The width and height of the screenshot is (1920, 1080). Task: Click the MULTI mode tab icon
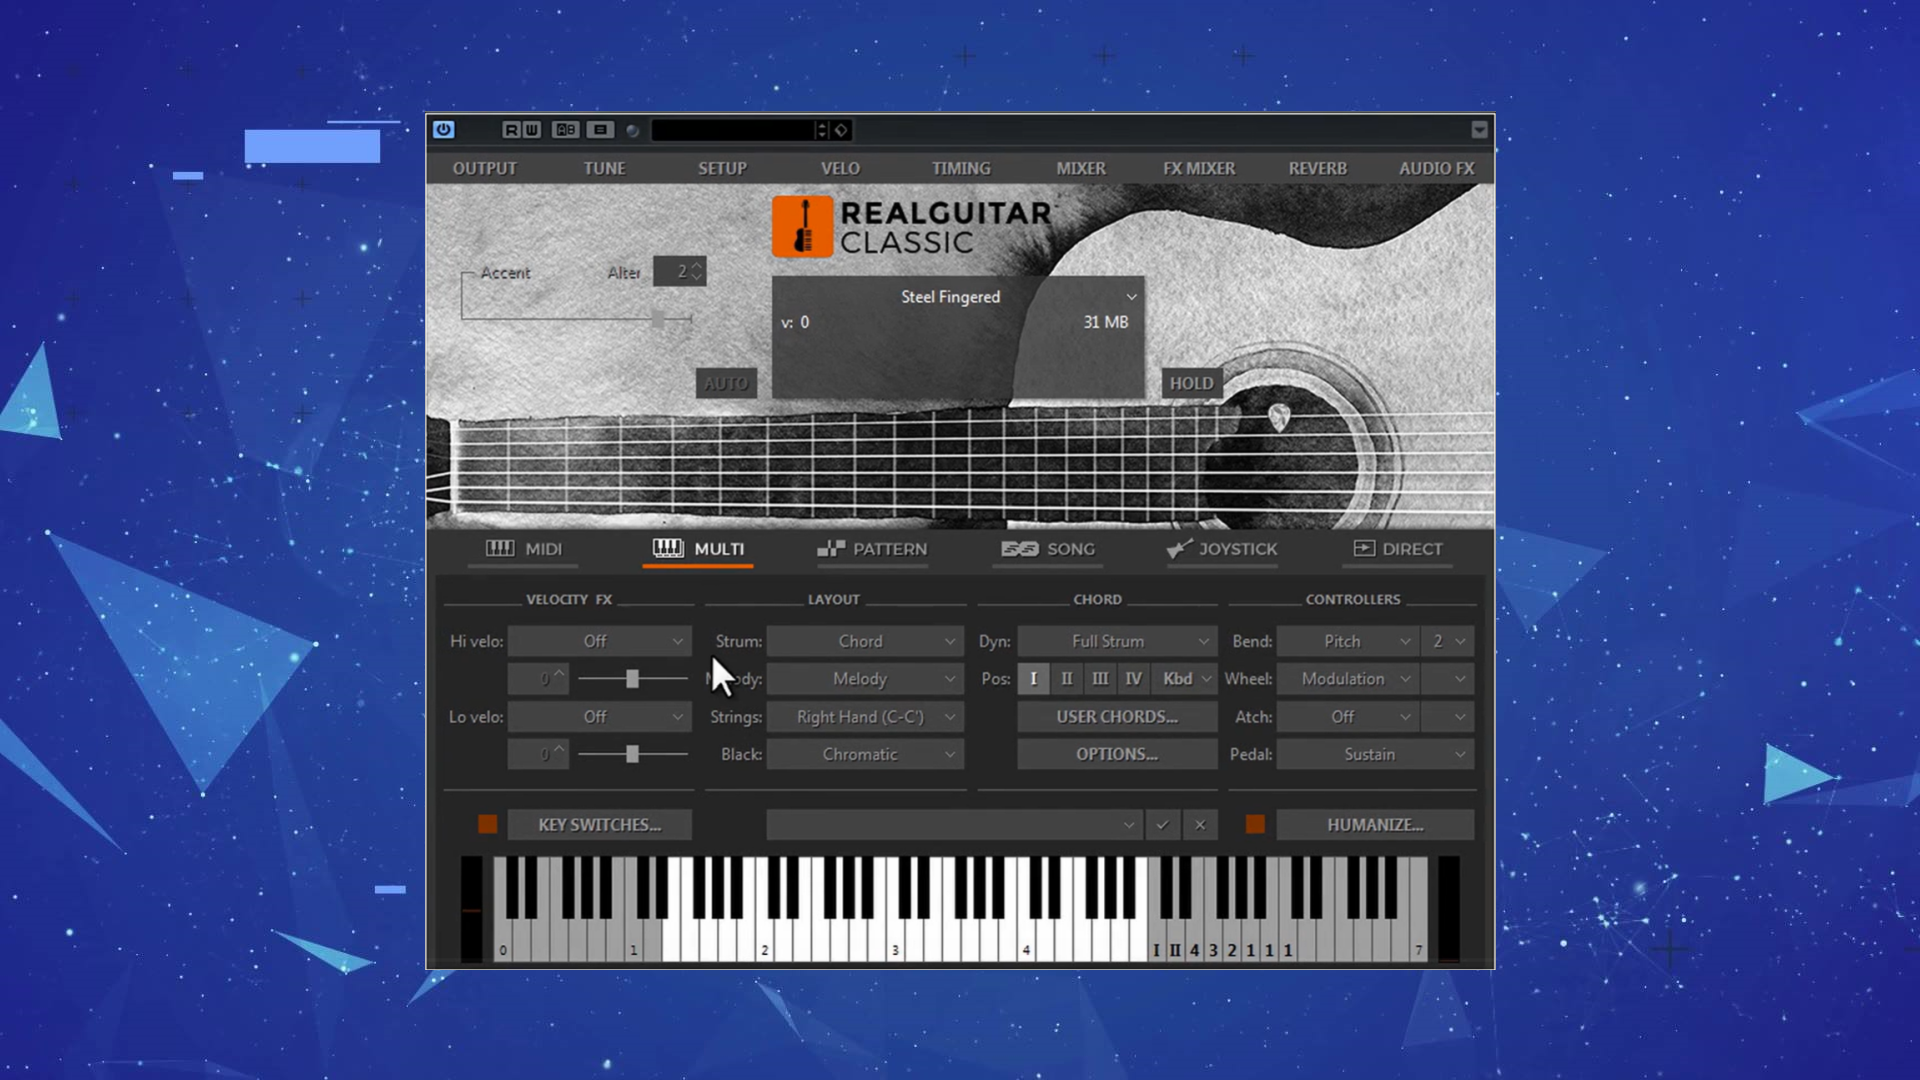669,547
